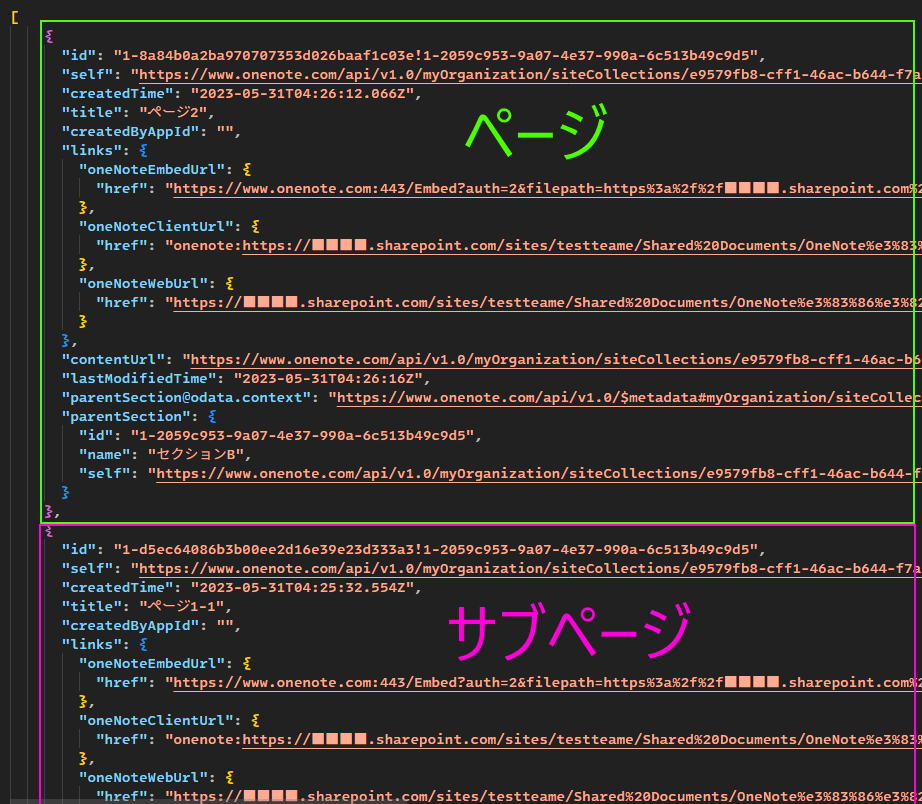
Task: Open the contentUrl API link
Action: (556, 360)
